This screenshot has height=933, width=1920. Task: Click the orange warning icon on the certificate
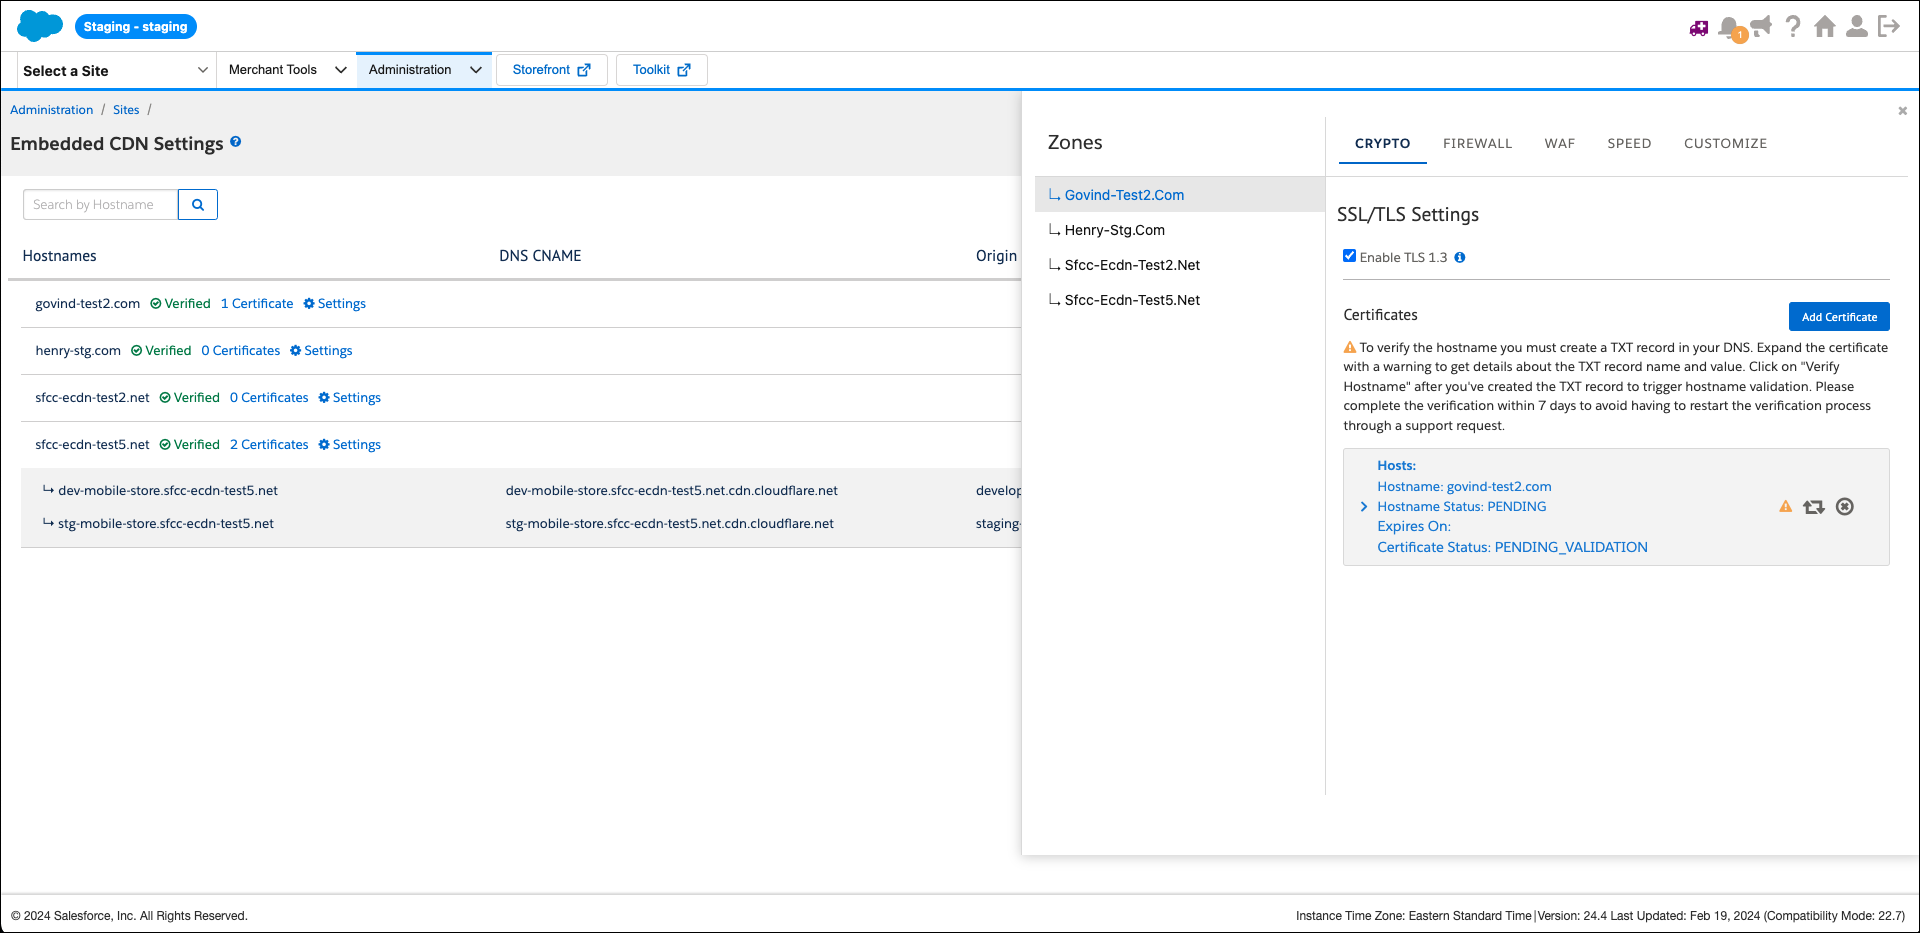point(1785,507)
